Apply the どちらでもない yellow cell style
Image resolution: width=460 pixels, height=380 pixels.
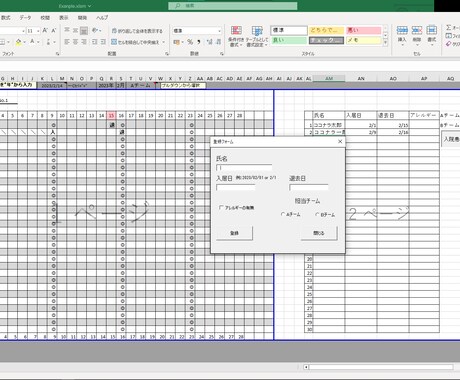tap(326, 30)
